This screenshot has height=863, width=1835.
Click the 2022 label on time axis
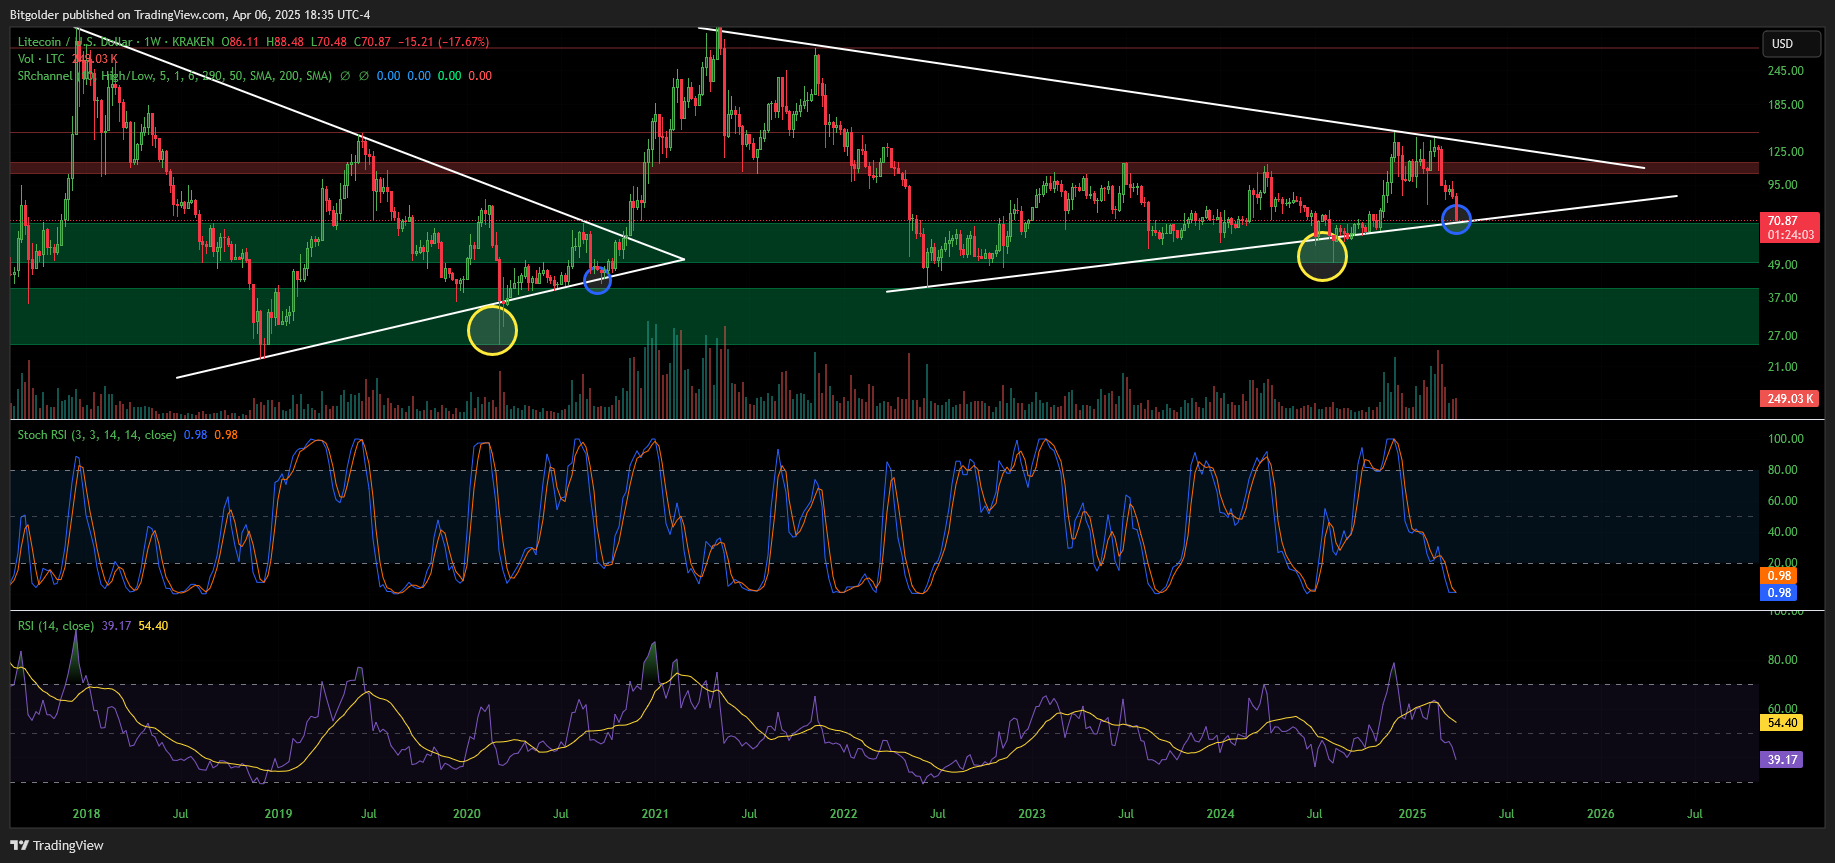pyautogui.click(x=844, y=814)
